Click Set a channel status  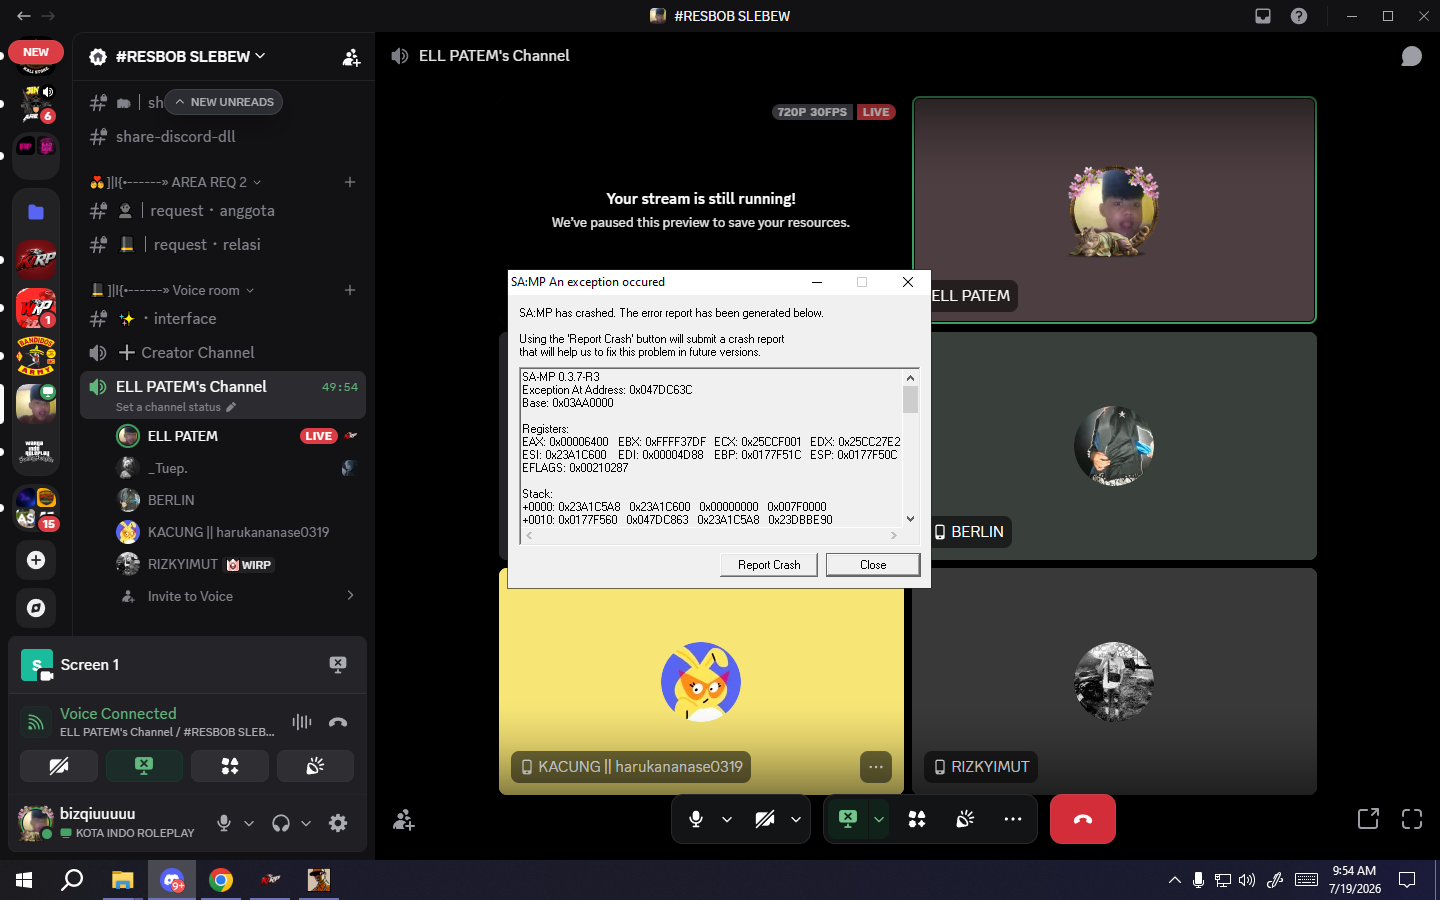pyautogui.click(x=176, y=407)
